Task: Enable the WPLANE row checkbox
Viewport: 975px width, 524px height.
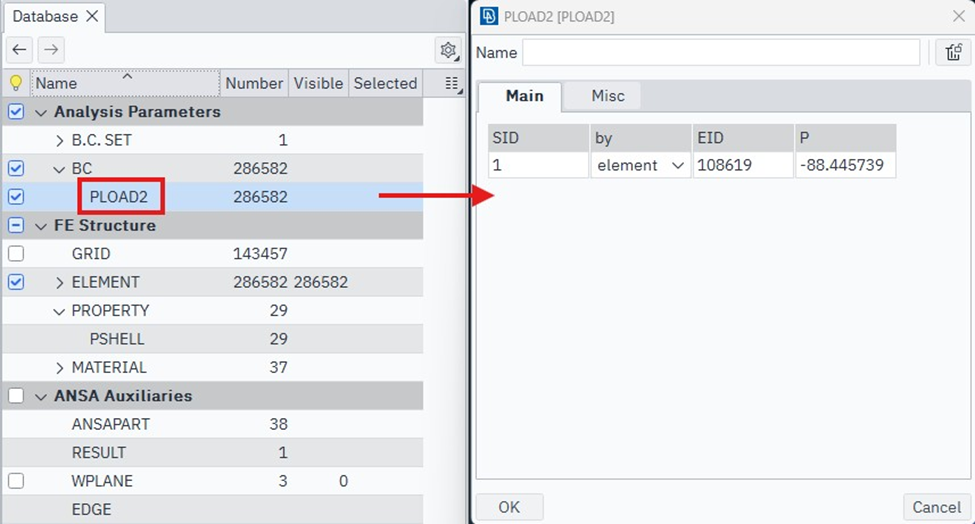Action: coord(16,481)
